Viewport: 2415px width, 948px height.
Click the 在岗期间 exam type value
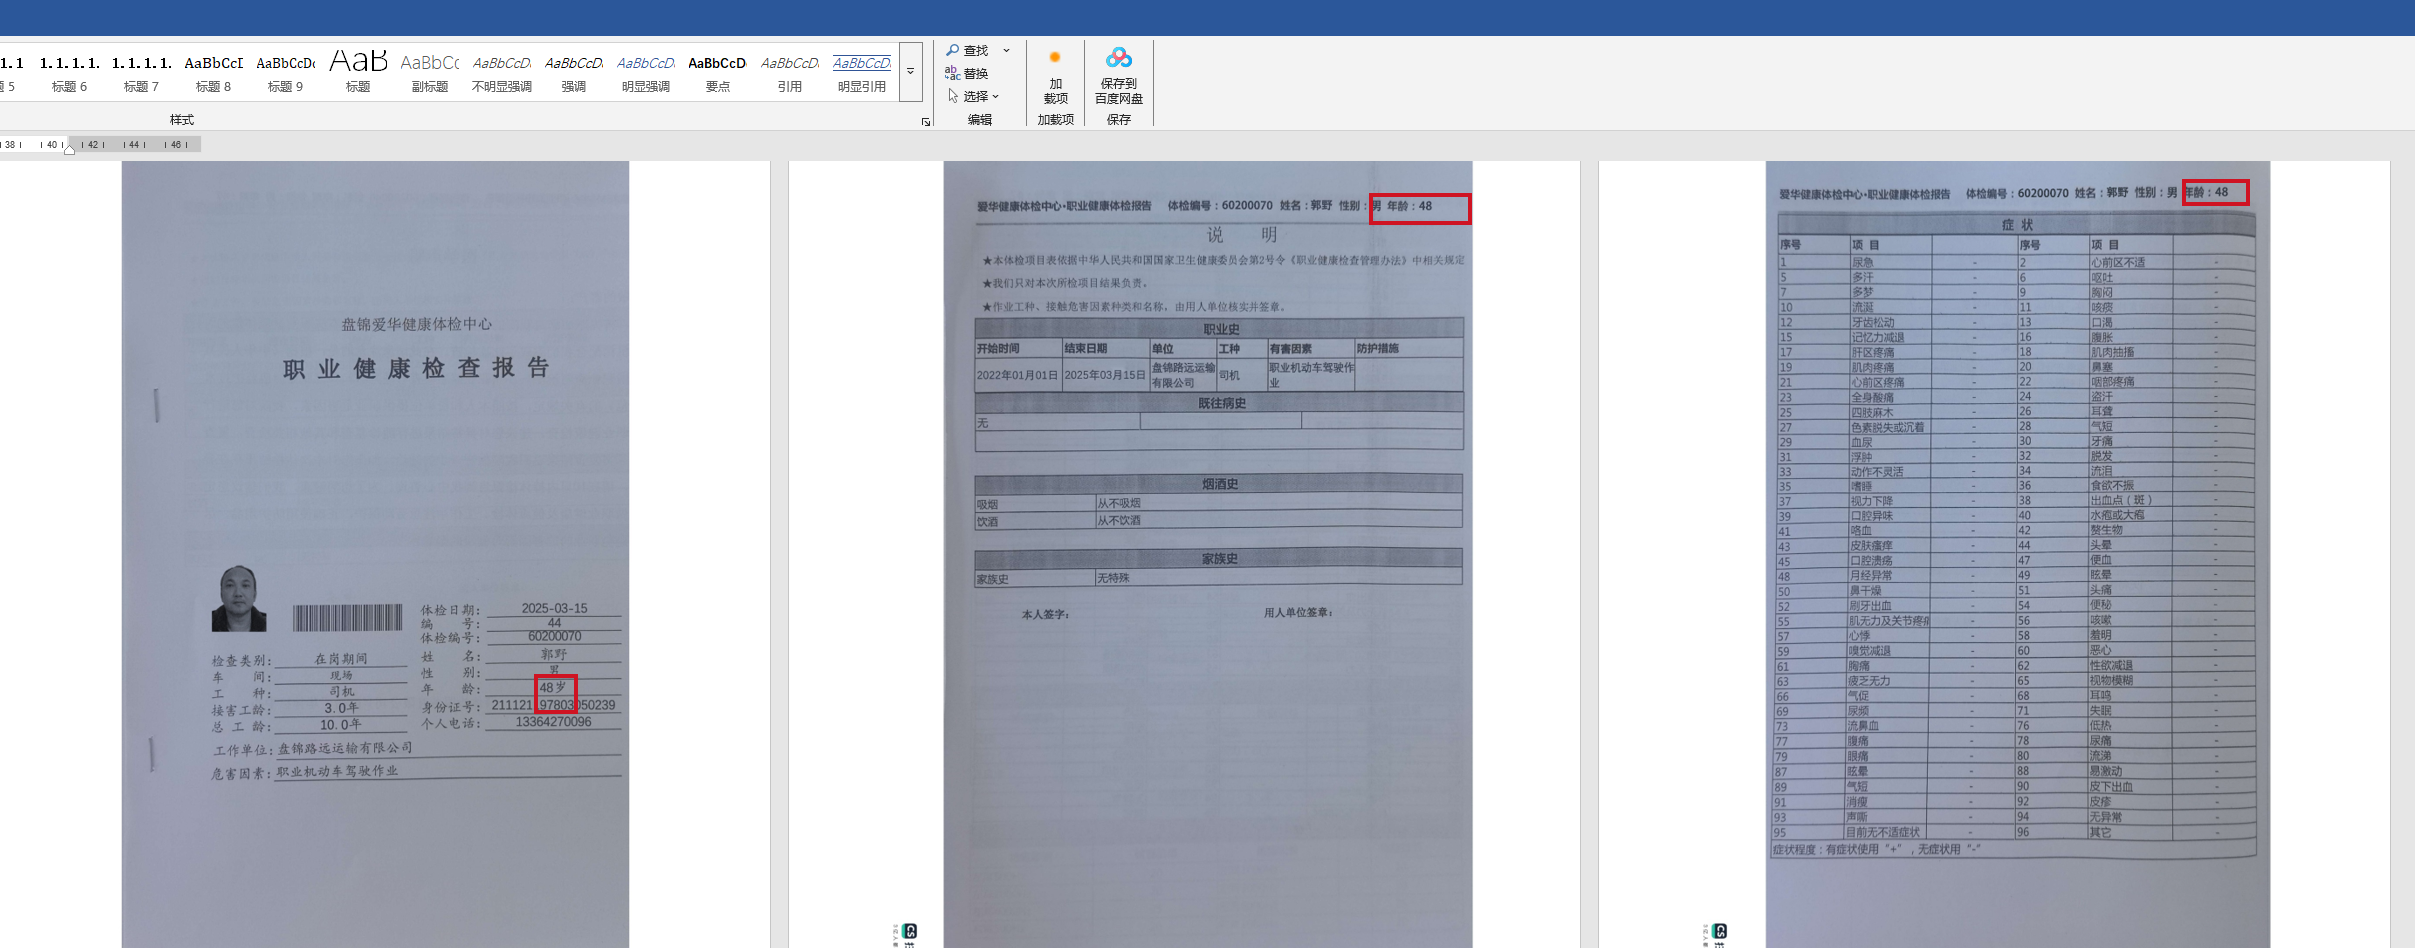(341, 659)
